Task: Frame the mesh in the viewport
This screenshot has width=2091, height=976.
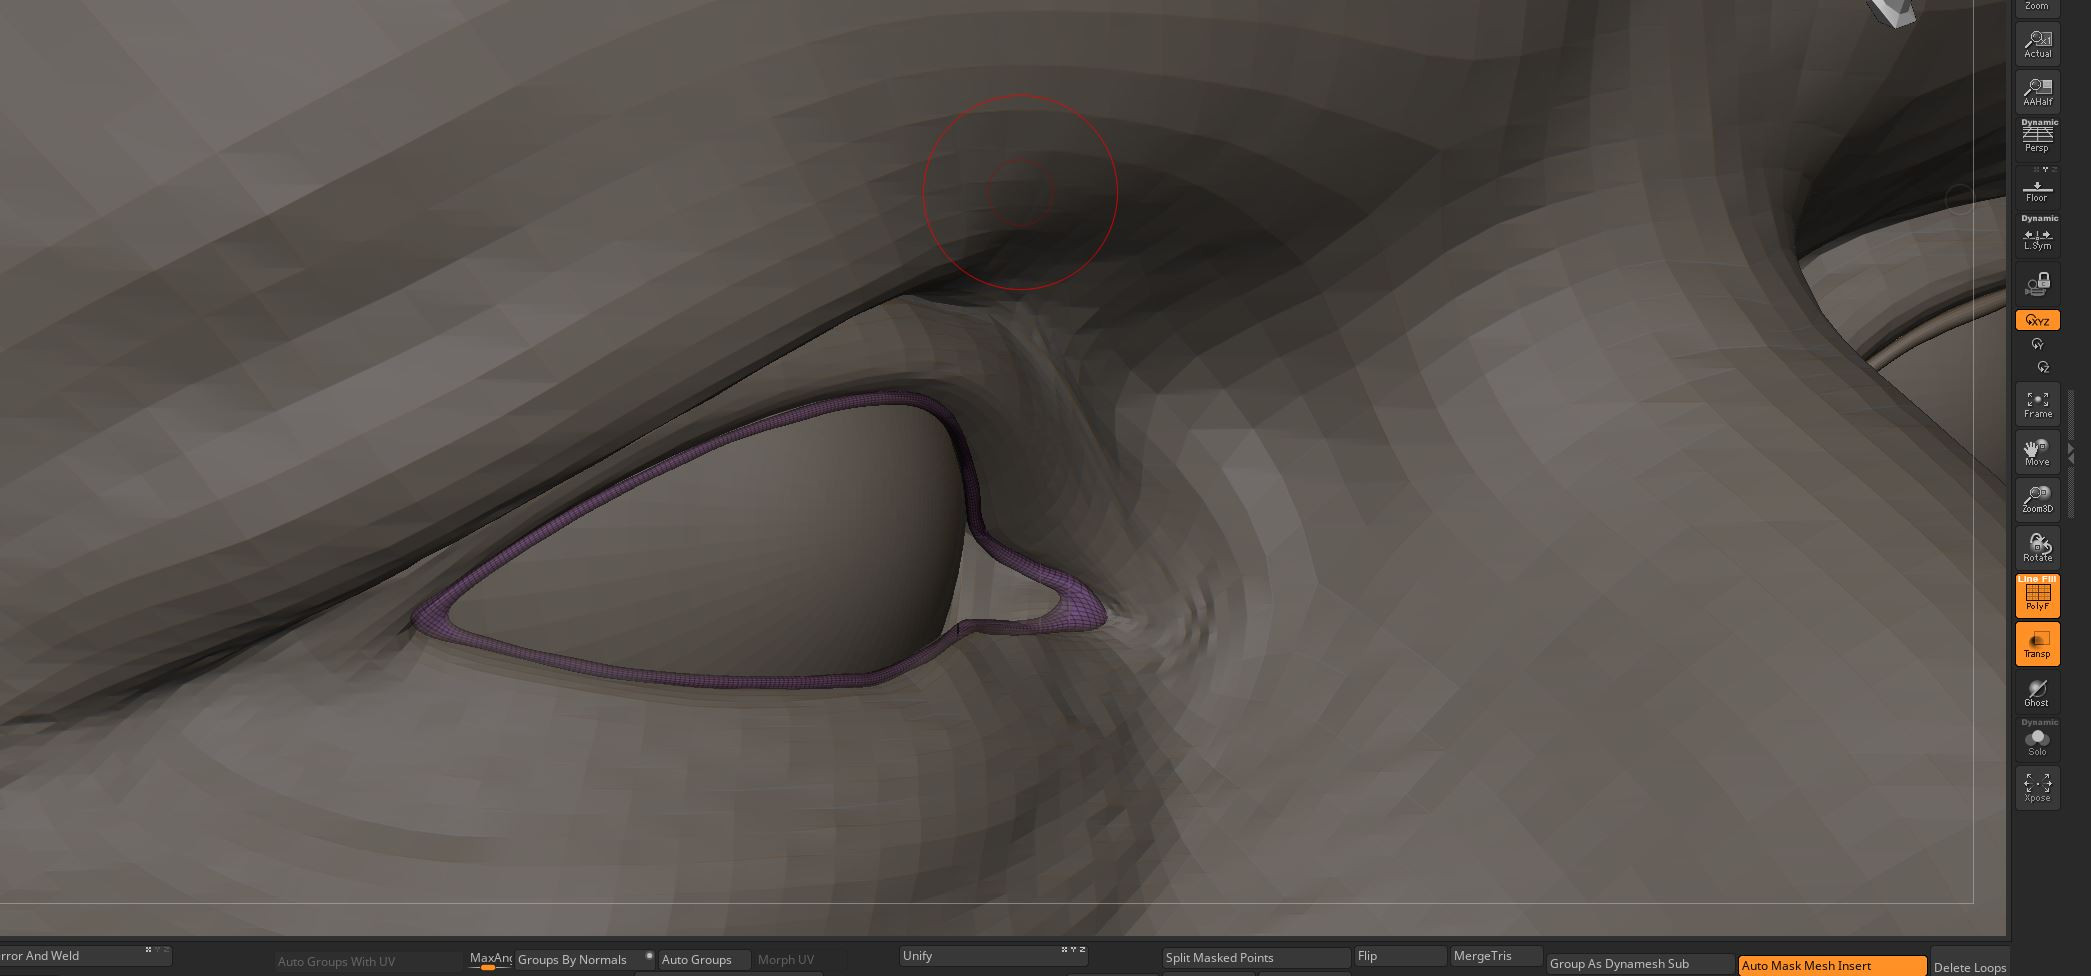Action: tap(2037, 404)
